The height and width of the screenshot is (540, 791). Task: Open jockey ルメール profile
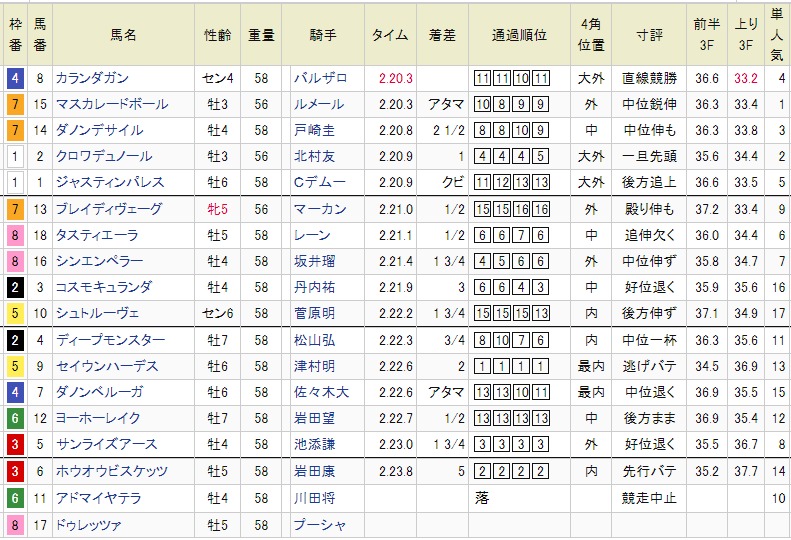318,104
